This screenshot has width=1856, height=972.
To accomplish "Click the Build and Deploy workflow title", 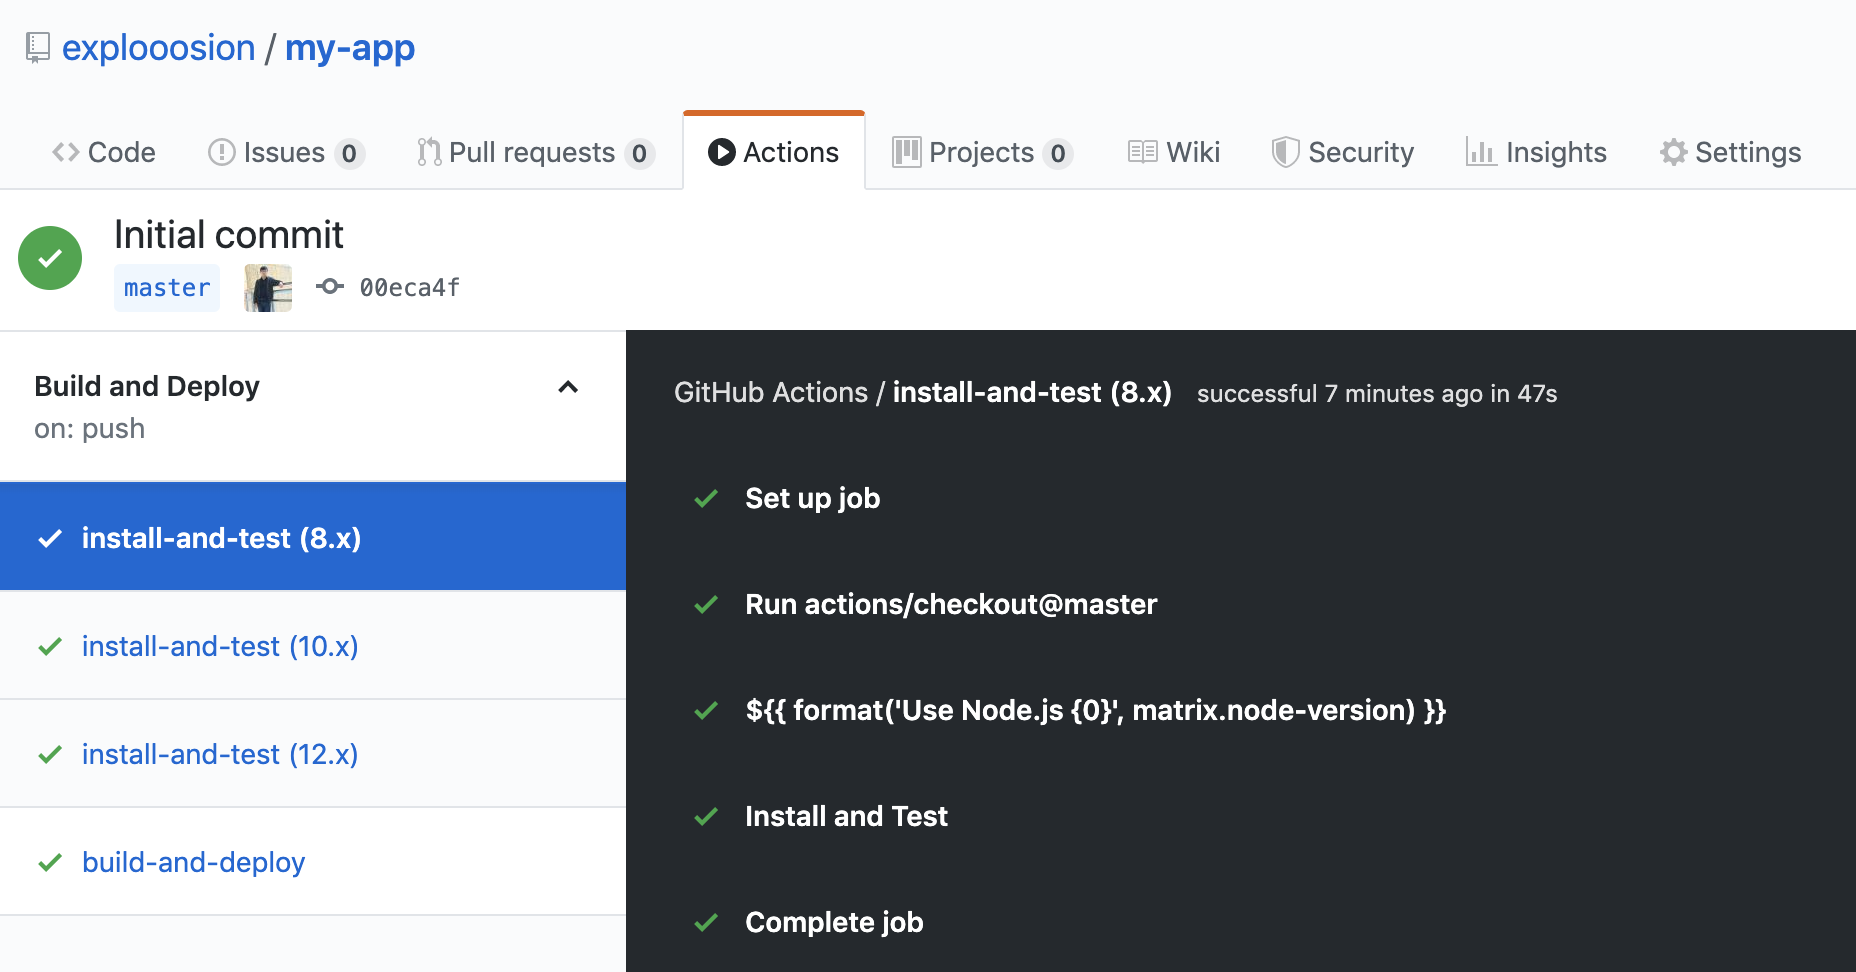I will 147,386.
